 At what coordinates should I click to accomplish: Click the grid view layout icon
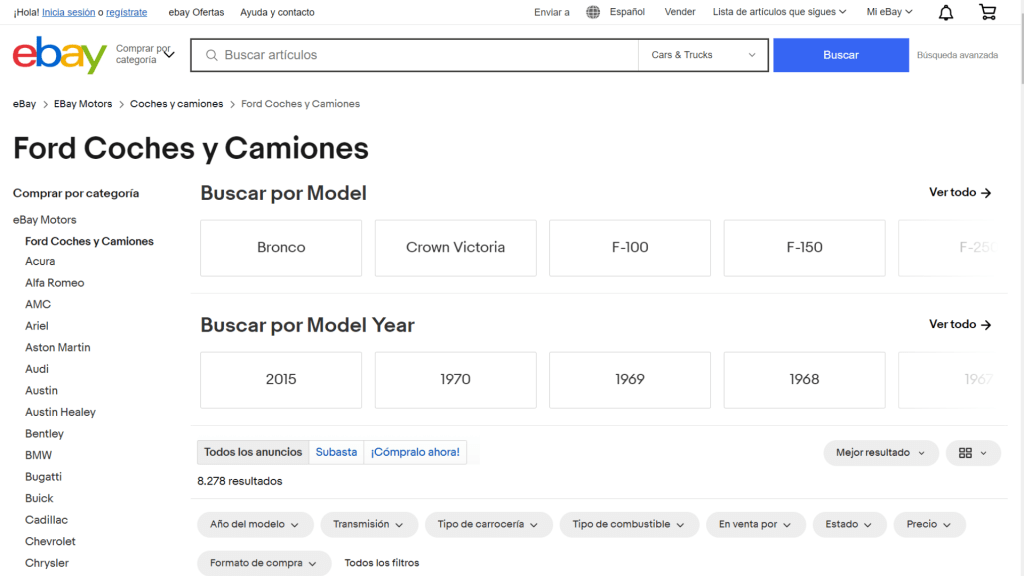click(x=973, y=453)
